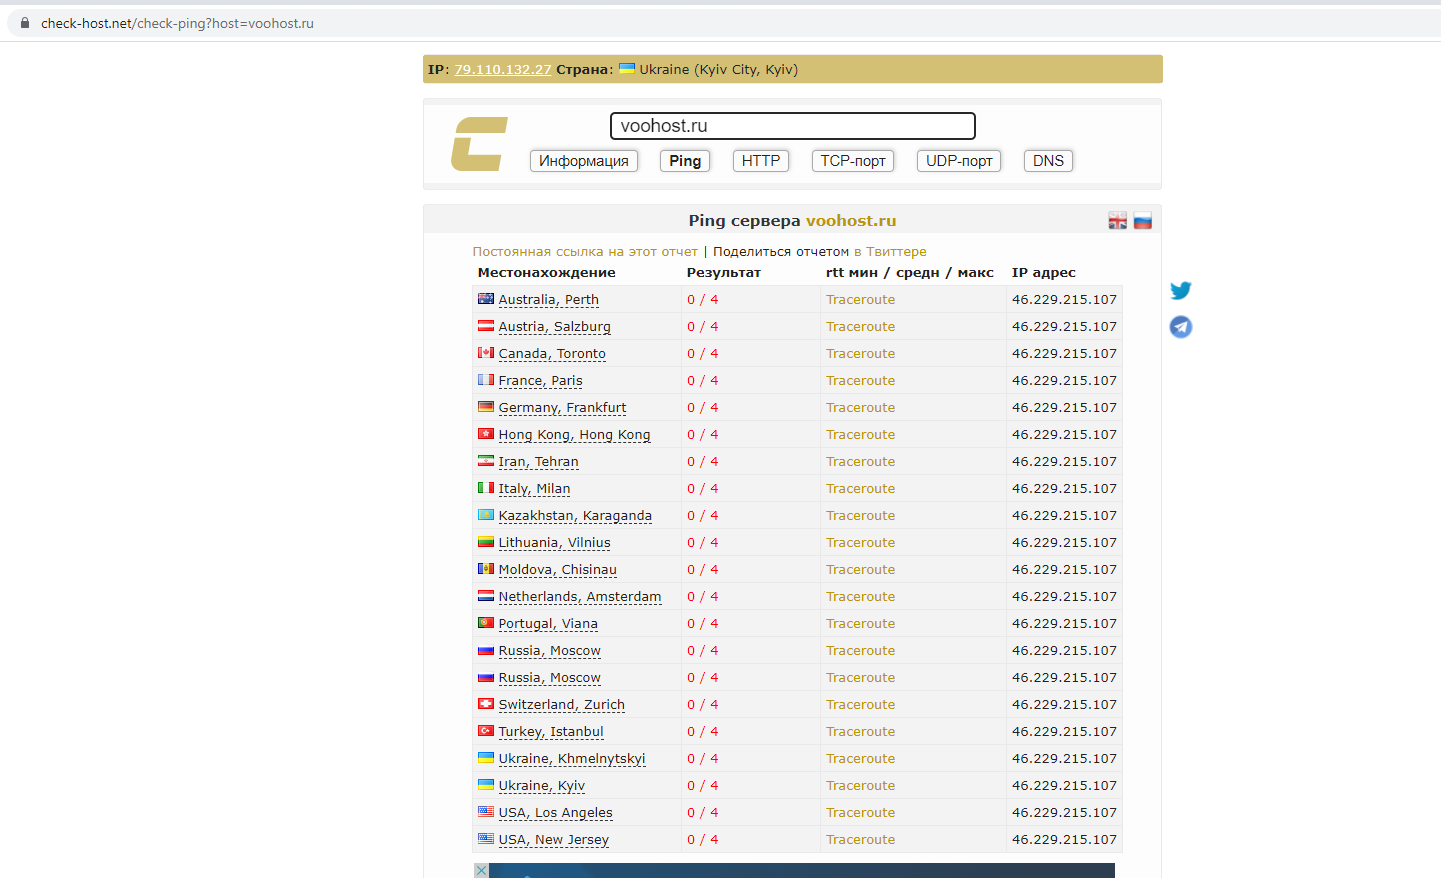Image resolution: width=1441 pixels, height=878 pixels.
Task: Click the browser address bar URL
Action: click(x=177, y=23)
